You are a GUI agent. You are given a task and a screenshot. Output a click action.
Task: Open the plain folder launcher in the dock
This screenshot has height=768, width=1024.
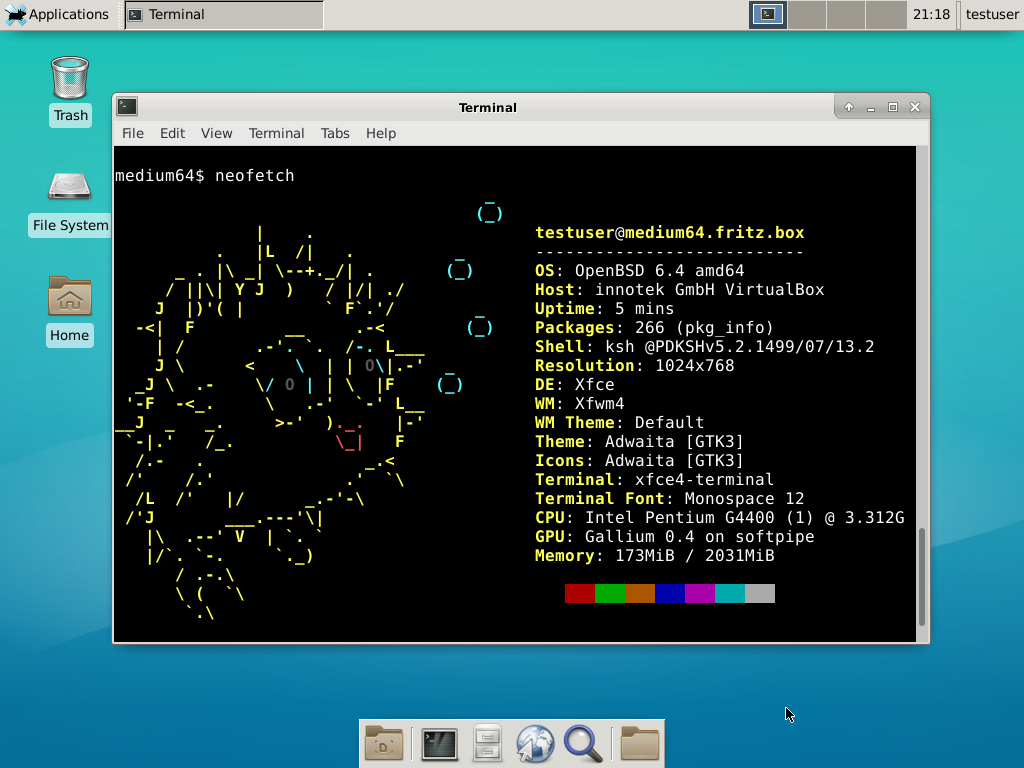click(x=639, y=743)
